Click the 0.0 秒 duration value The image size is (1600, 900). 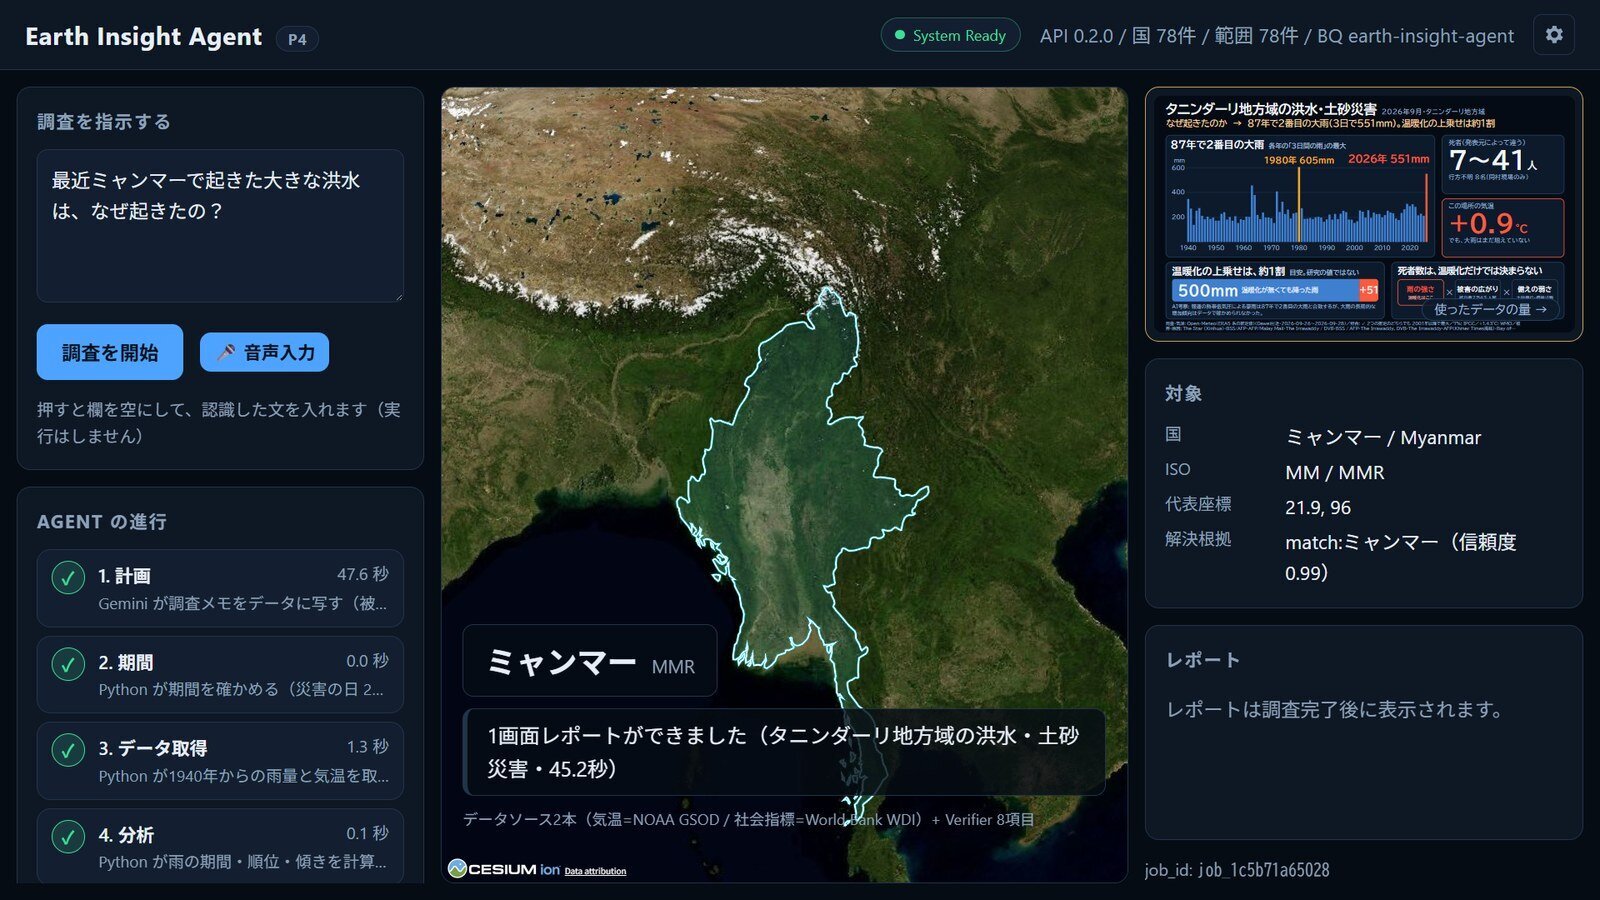pos(368,661)
